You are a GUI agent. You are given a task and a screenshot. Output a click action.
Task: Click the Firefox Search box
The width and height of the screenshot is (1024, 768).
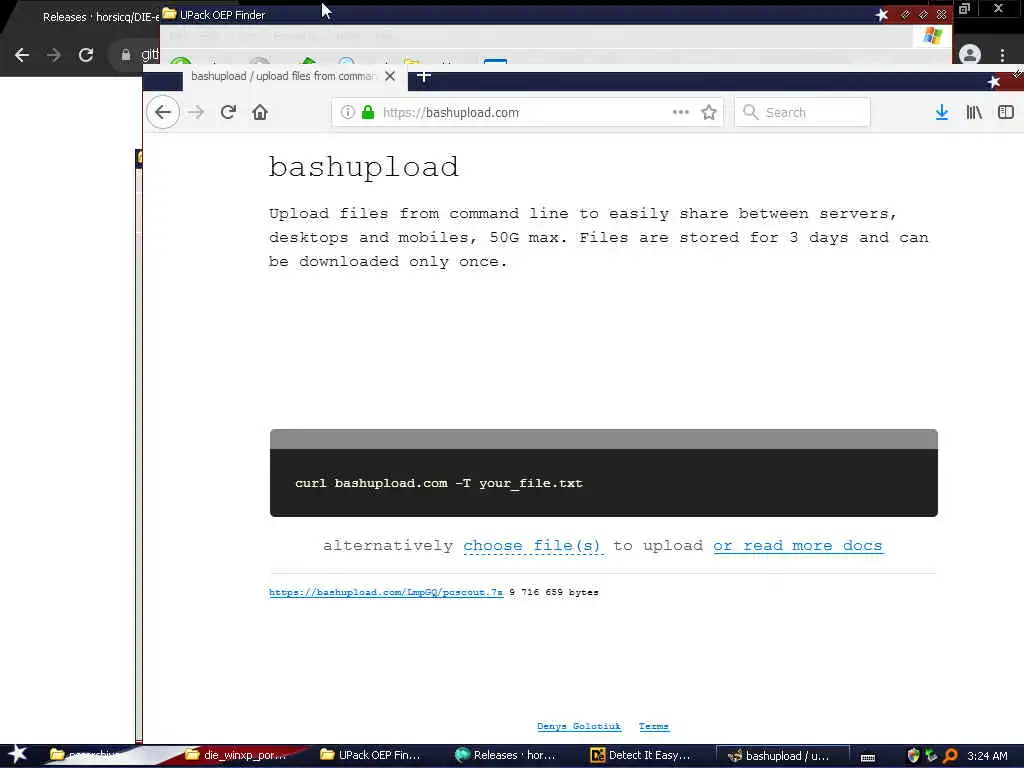pyautogui.click(x=803, y=112)
